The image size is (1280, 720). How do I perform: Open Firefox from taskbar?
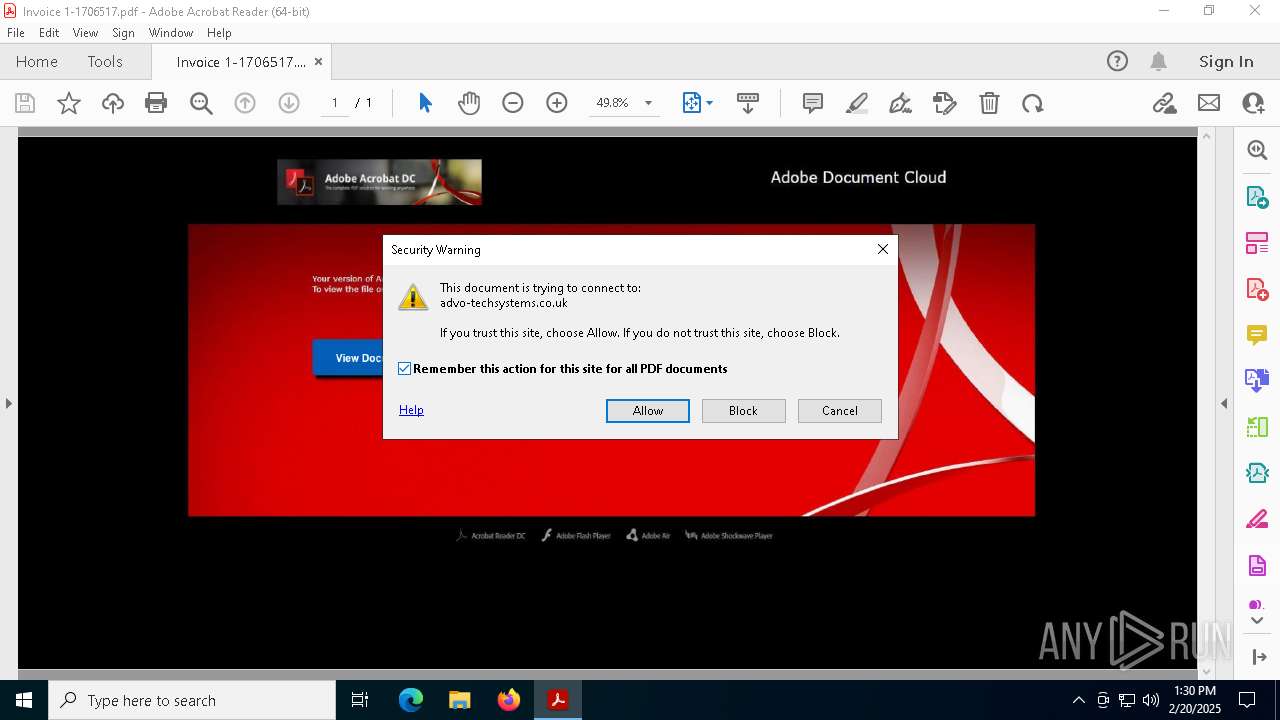(509, 700)
